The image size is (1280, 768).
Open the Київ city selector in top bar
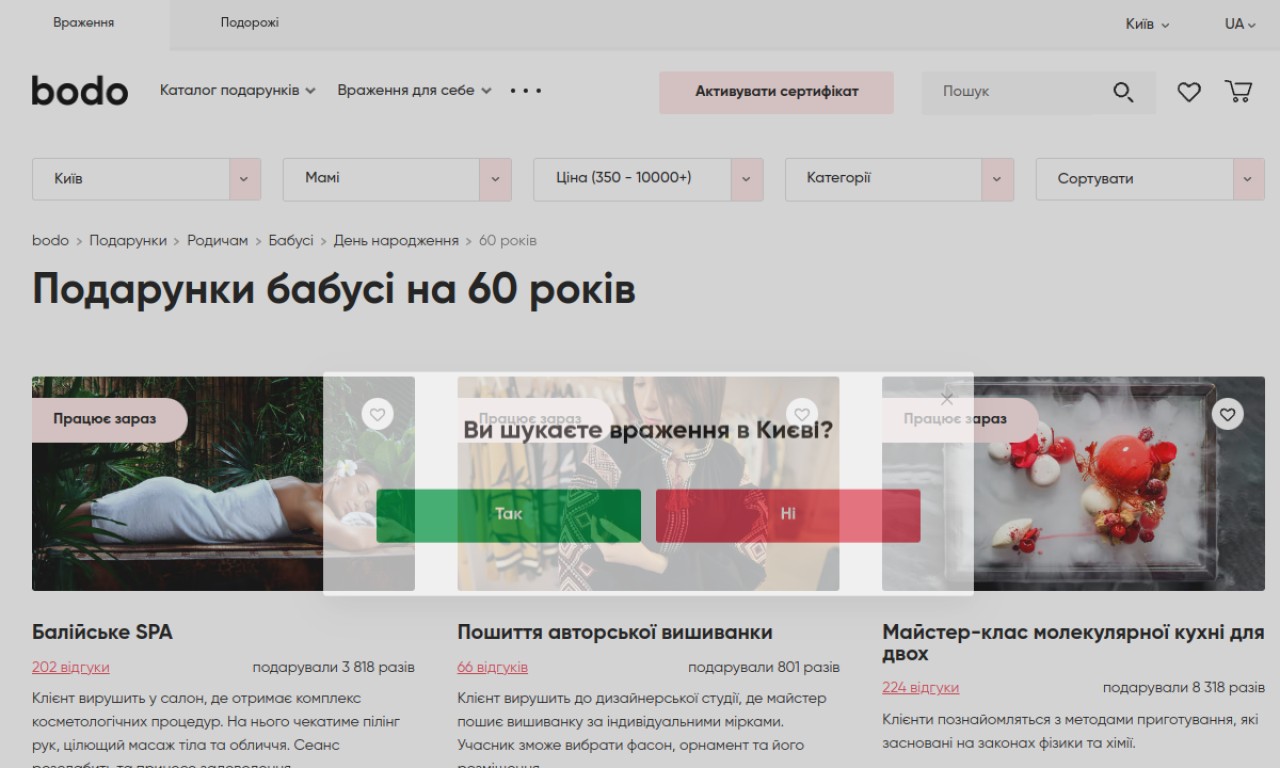click(x=1147, y=24)
